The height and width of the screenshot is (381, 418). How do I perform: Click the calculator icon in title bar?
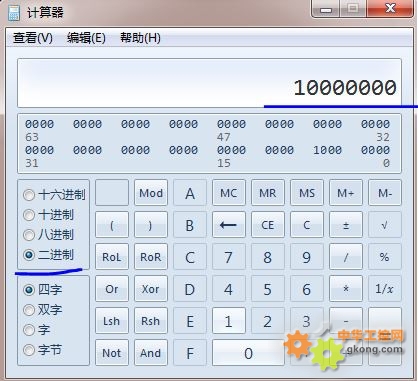pos(14,12)
